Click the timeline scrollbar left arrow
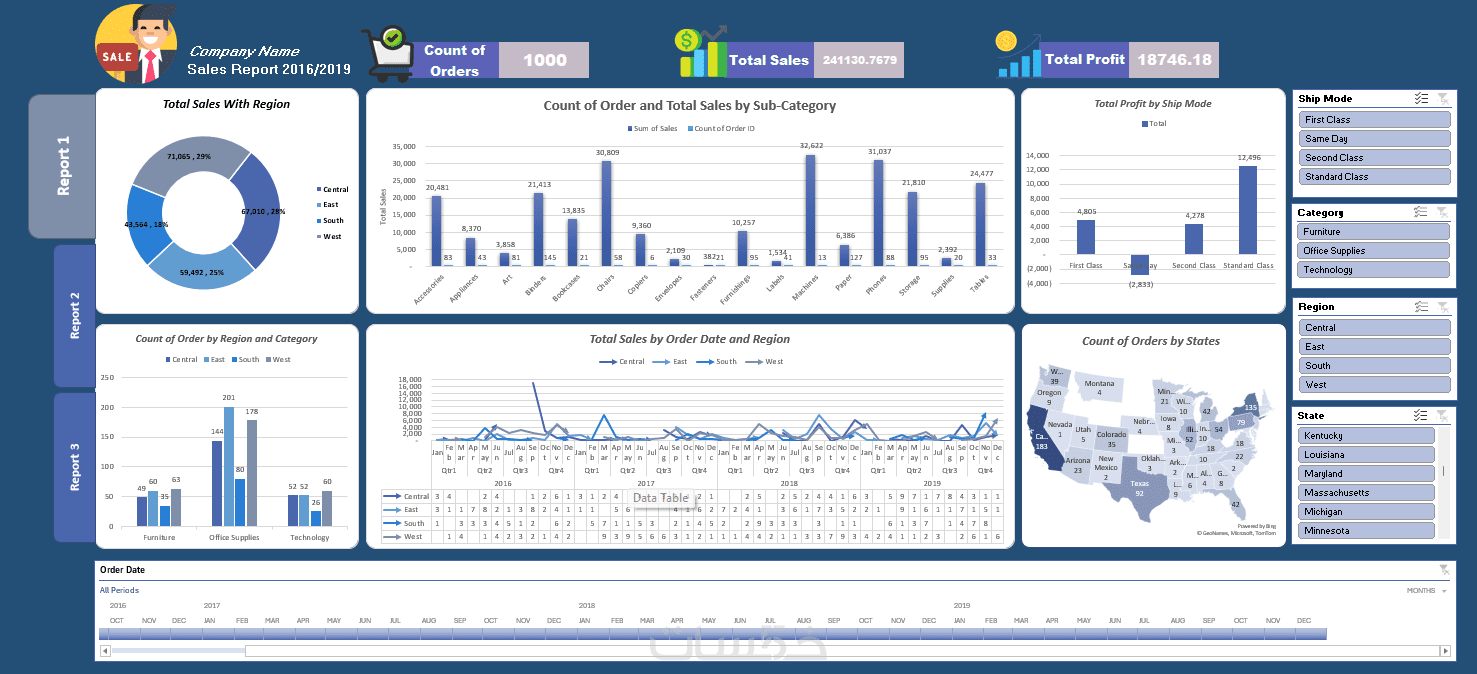This screenshot has height=674, width=1477. [x=105, y=651]
